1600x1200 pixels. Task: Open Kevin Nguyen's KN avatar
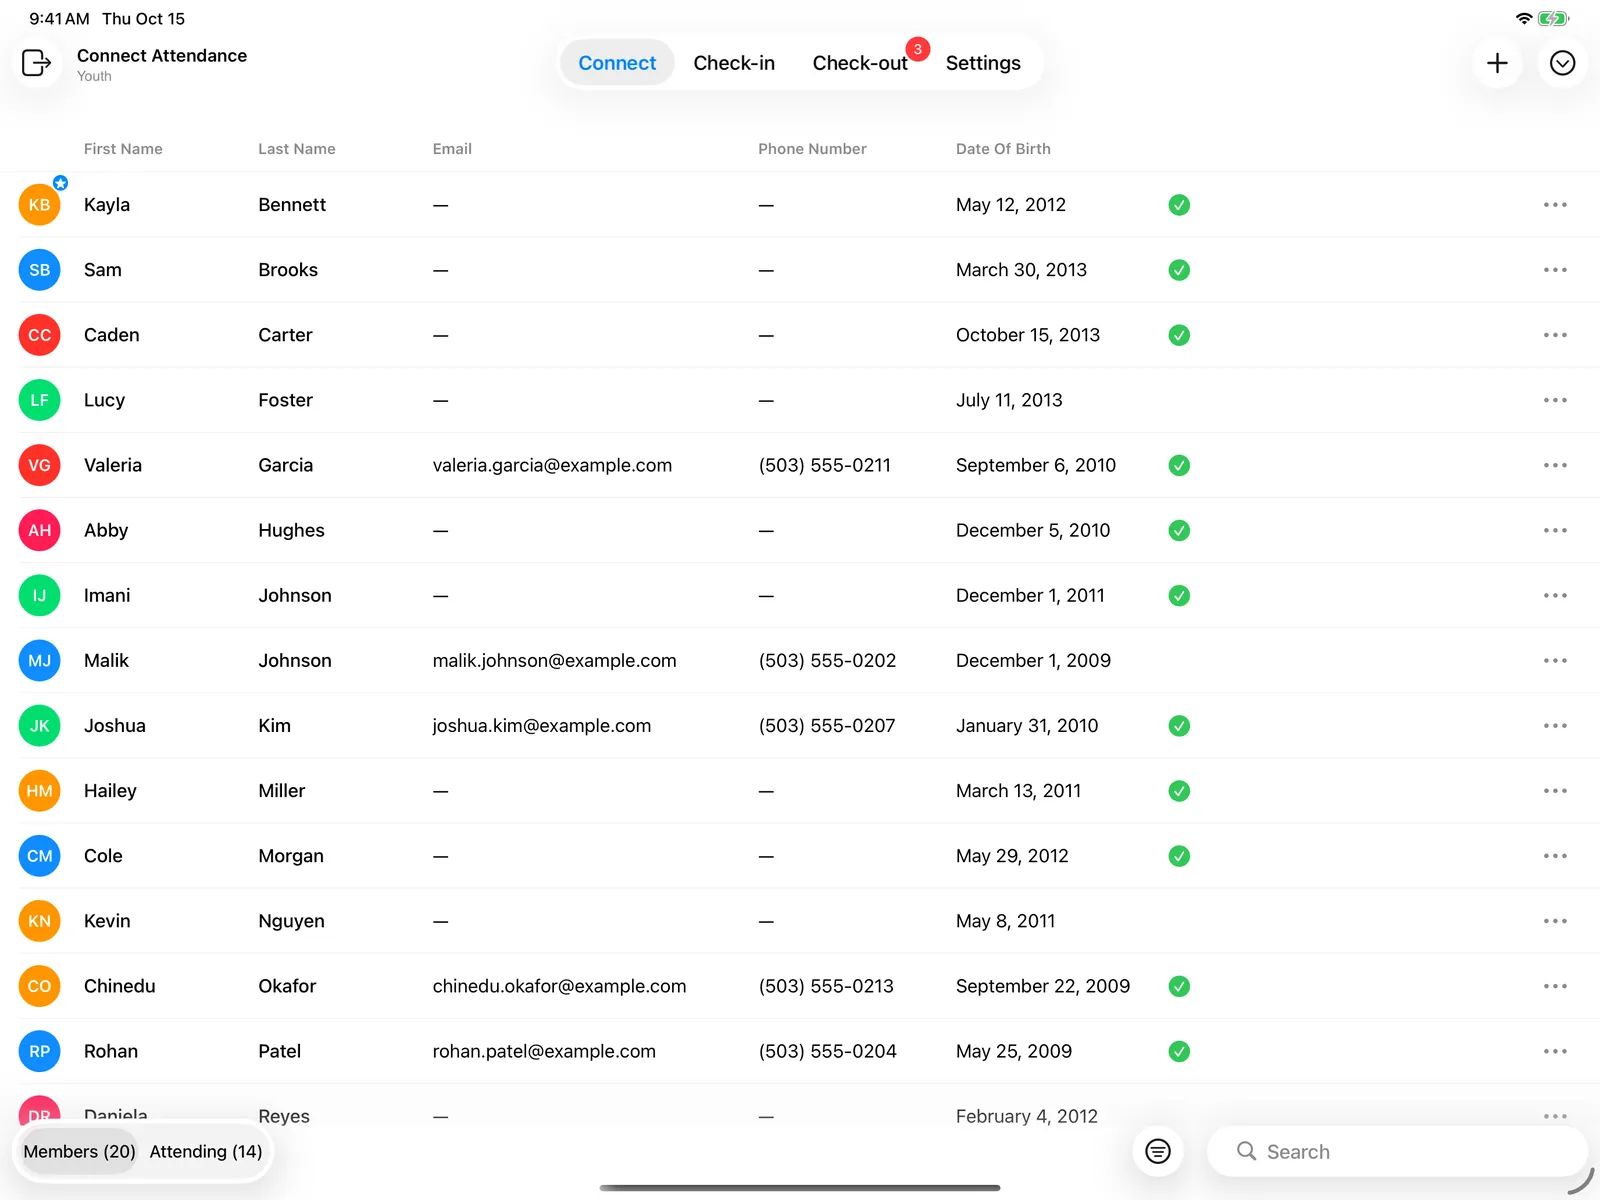click(x=40, y=921)
